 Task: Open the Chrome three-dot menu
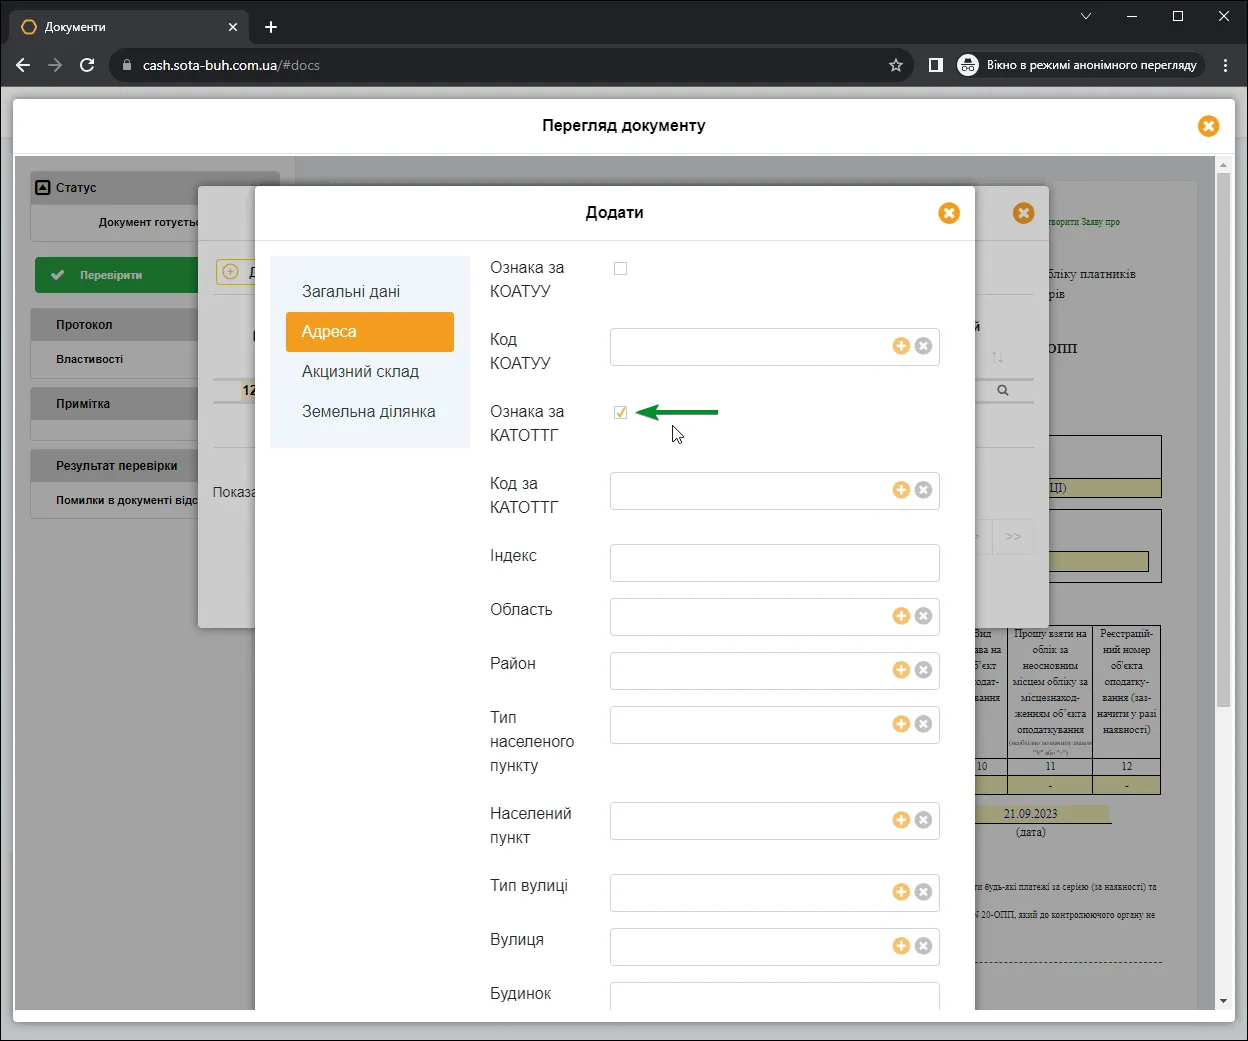point(1226,65)
